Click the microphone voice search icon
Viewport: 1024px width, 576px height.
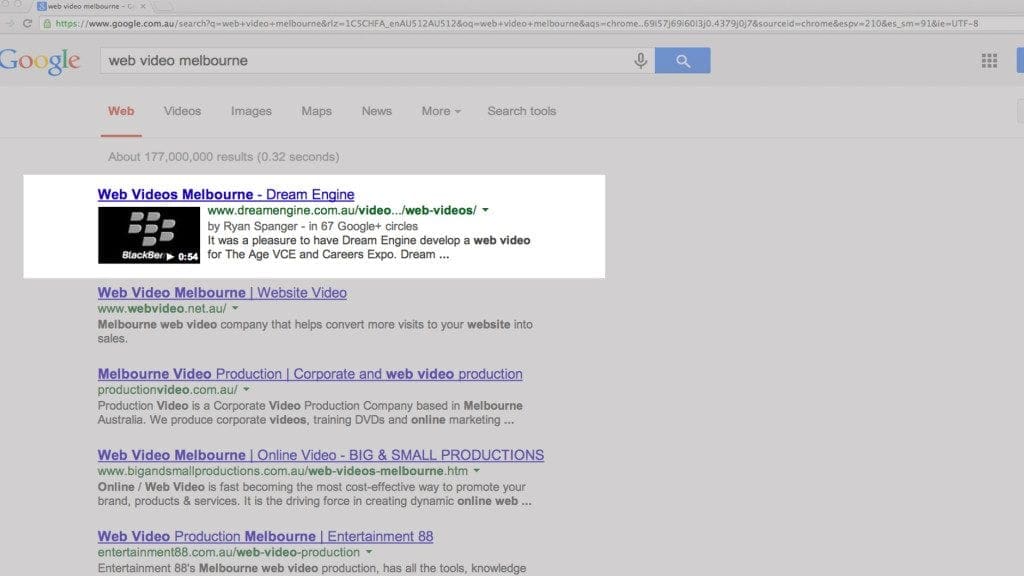pyautogui.click(x=640, y=61)
